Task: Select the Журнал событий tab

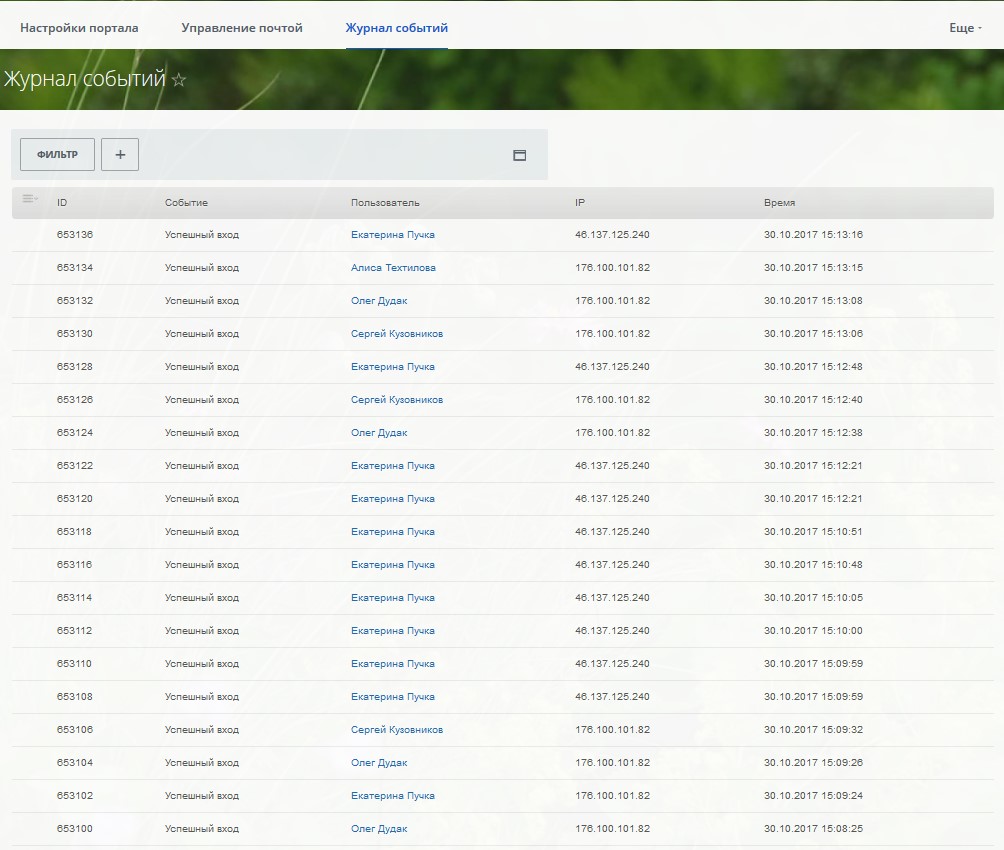Action: pos(396,28)
